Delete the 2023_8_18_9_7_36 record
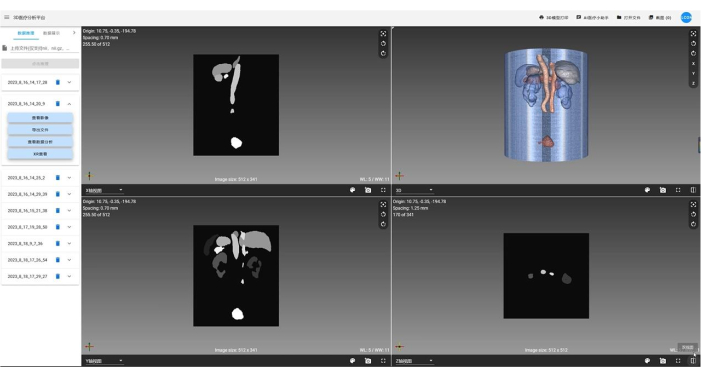 pos(58,243)
